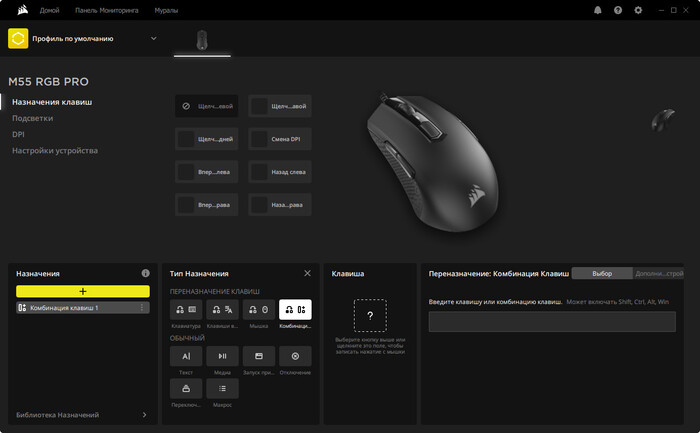Image resolution: width=700 pixels, height=433 pixels.
Task: Choose the Text assignment type icon
Action: coord(186,356)
